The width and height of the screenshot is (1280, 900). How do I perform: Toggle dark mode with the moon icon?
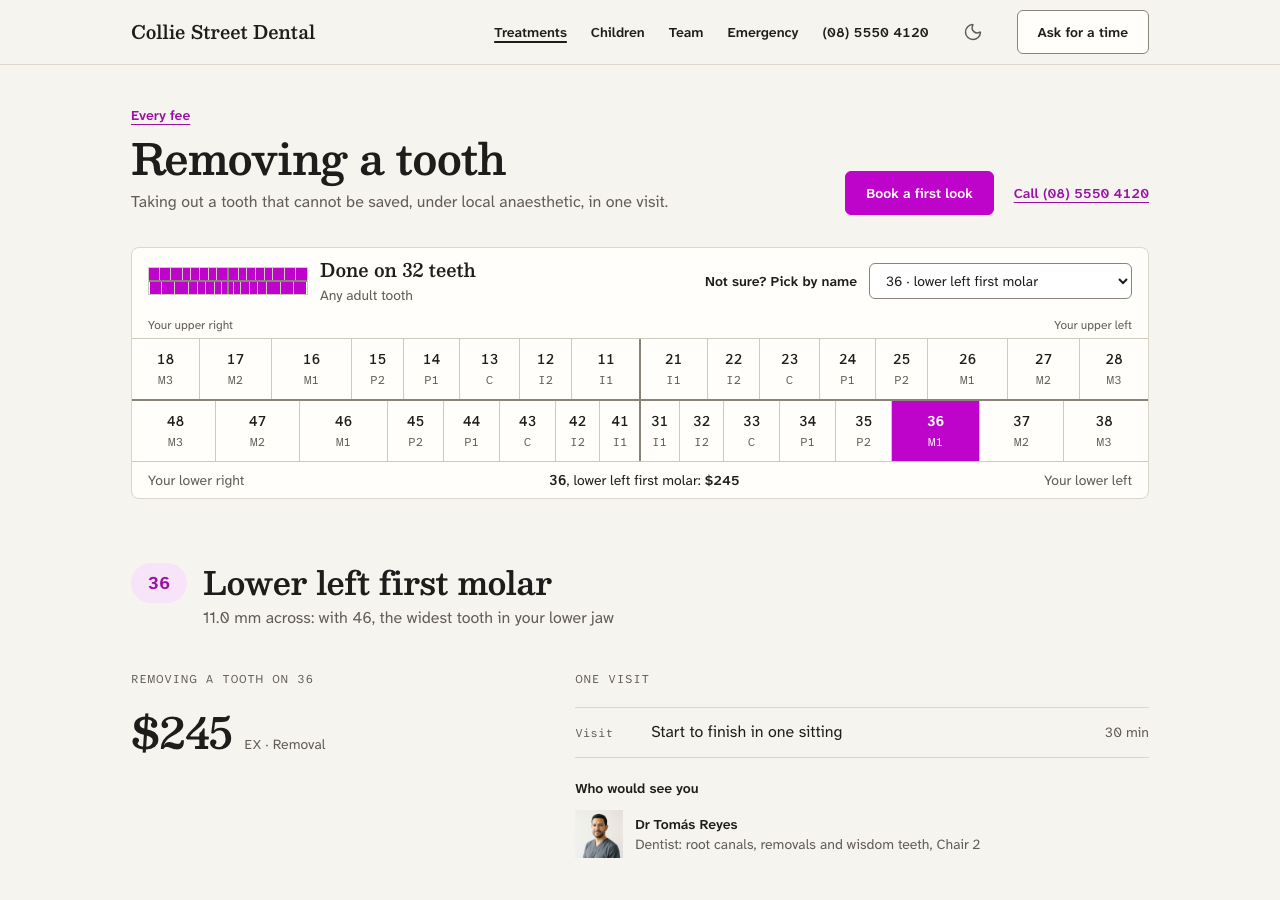coord(973,32)
